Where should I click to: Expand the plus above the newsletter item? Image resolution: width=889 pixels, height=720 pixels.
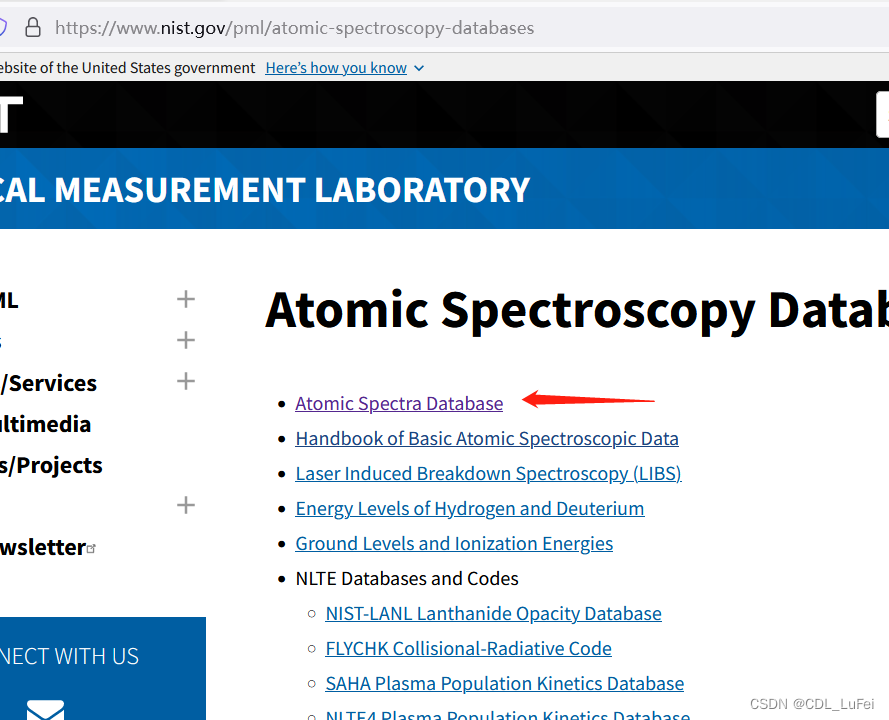coord(186,505)
